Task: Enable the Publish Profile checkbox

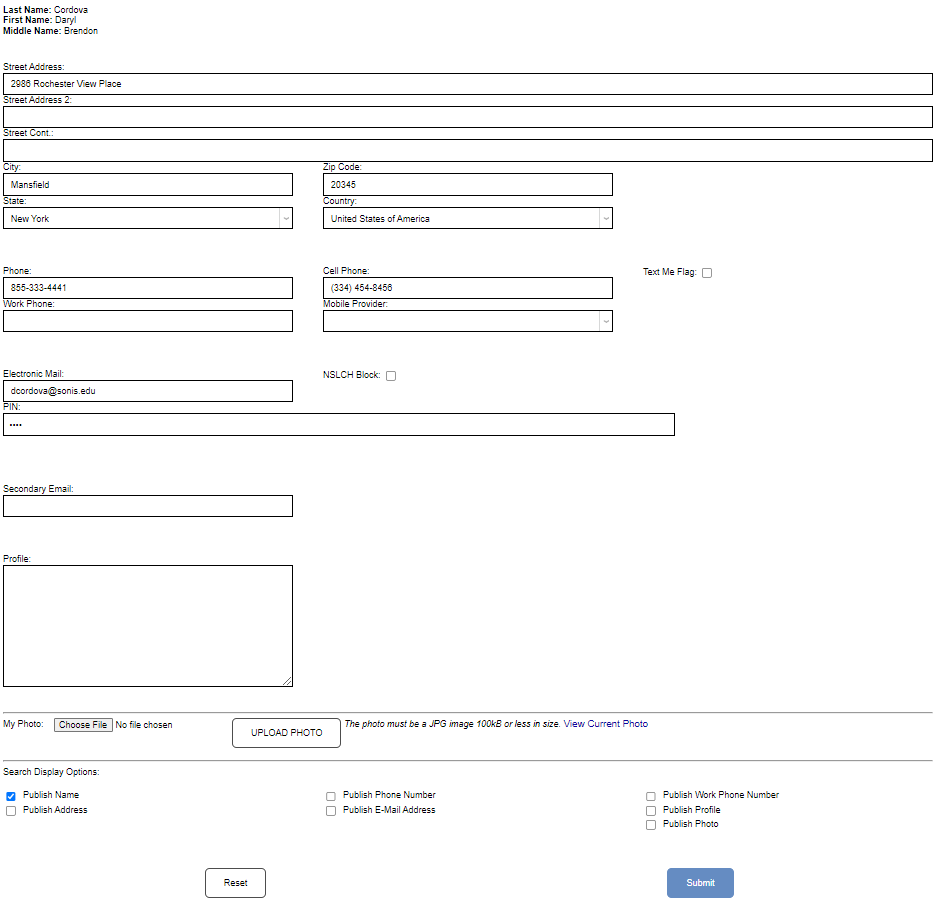Action: [651, 810]
